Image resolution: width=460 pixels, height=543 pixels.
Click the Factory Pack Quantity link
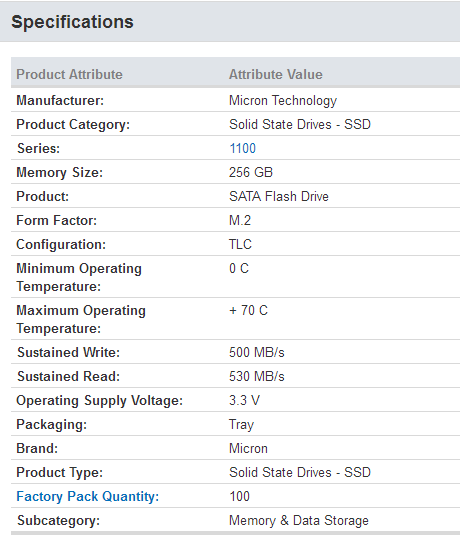[x=88, y=497]
